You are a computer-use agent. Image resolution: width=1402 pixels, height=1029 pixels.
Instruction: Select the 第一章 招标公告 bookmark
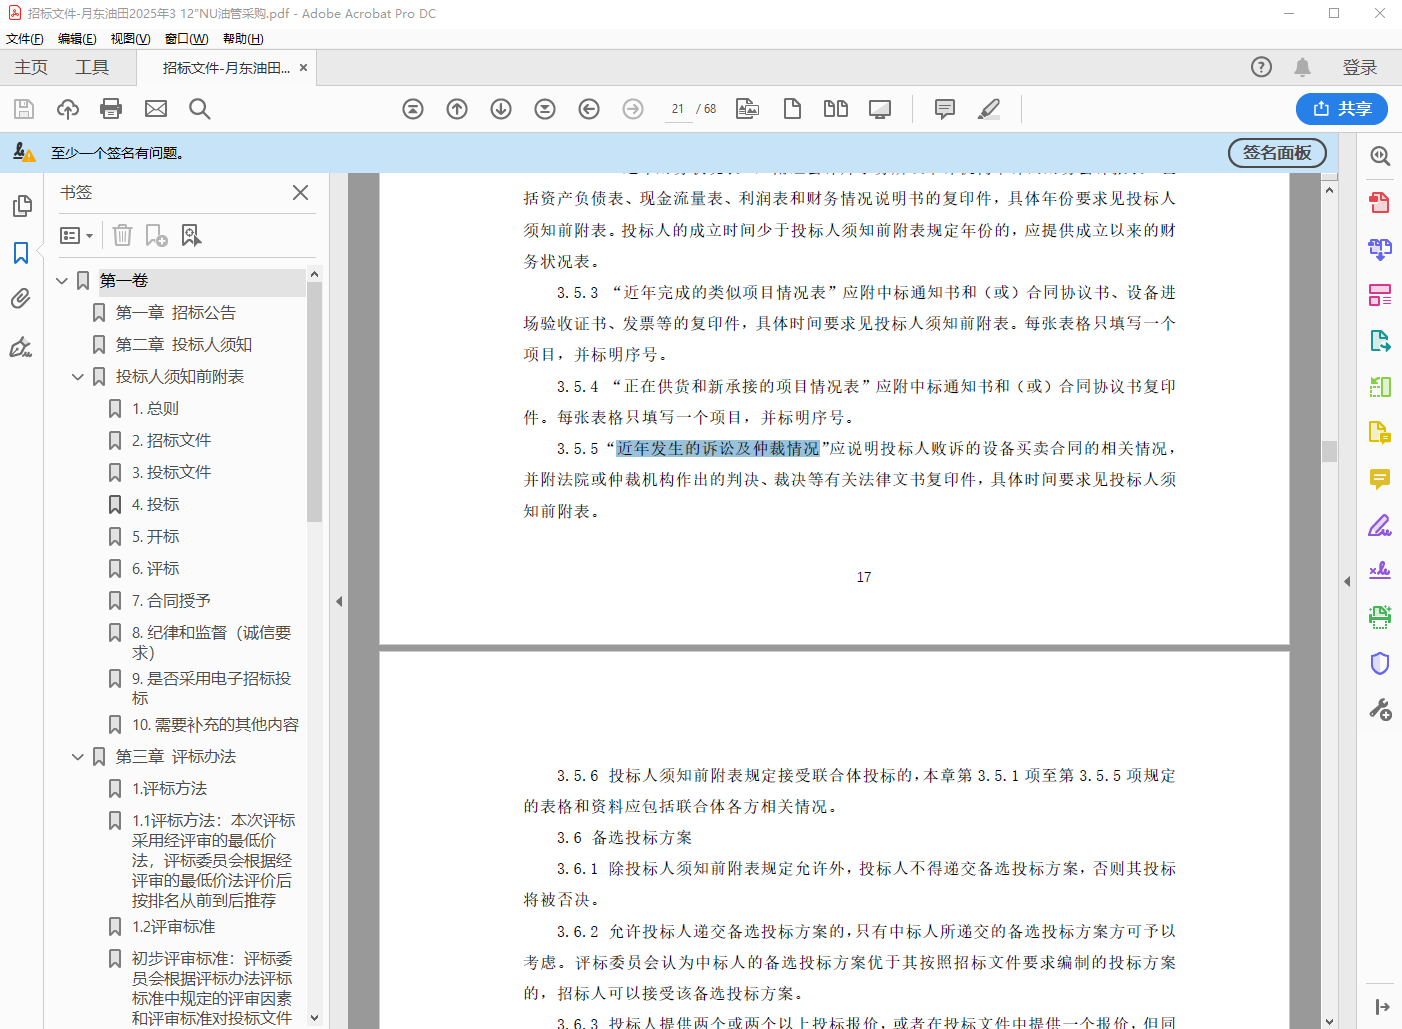[176, 313]
